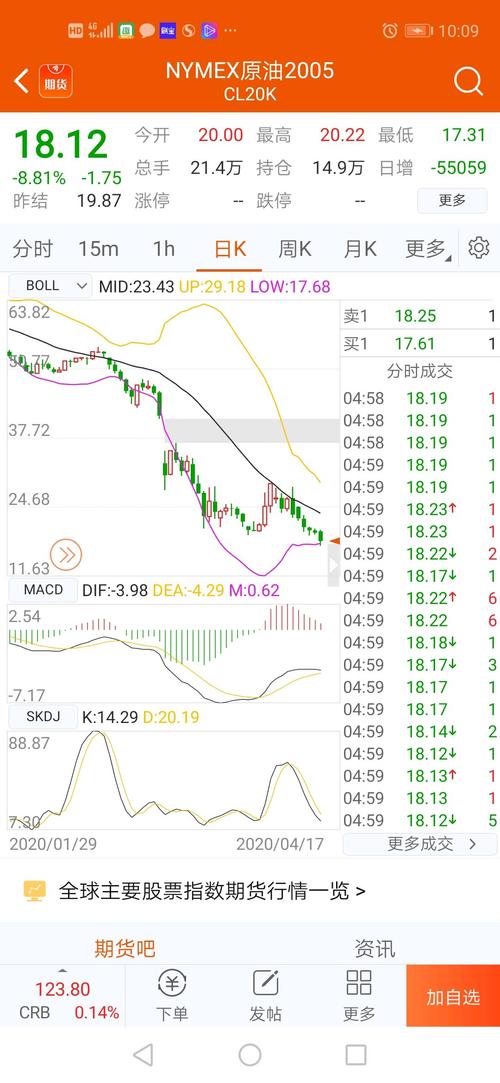Open the 更多 grid icon in bottom bar

coord(359,995)
